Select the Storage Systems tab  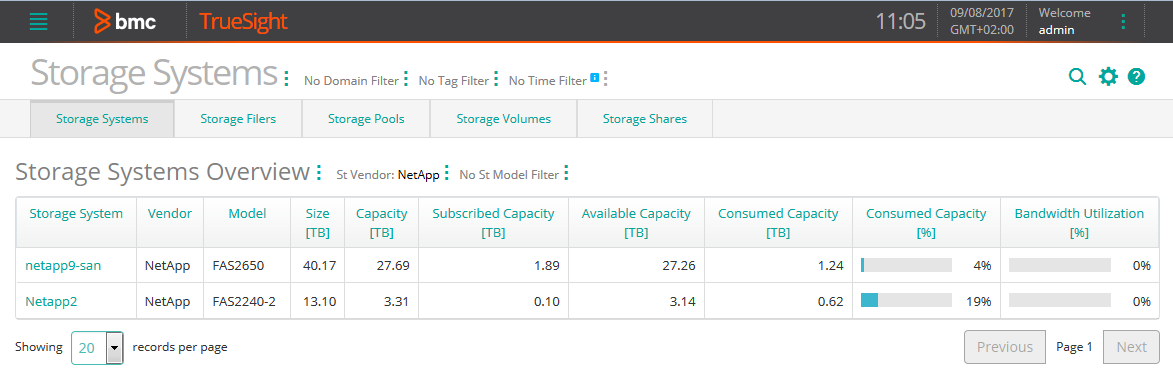click(102, 119)
